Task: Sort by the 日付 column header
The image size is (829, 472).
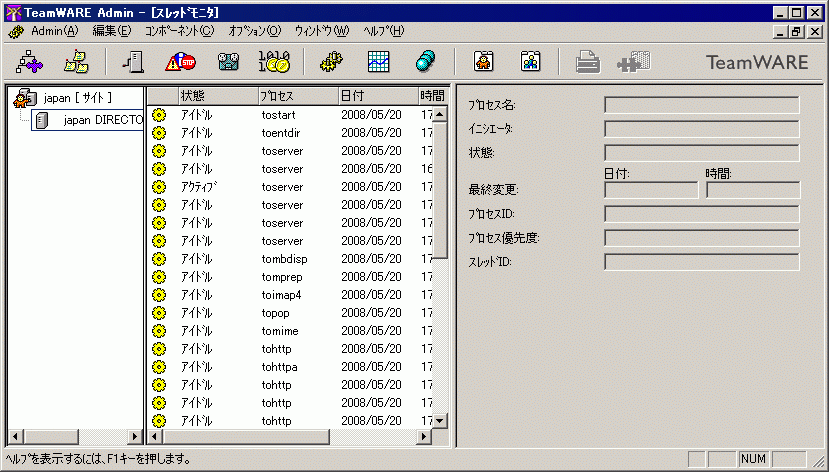Action: 378,96
